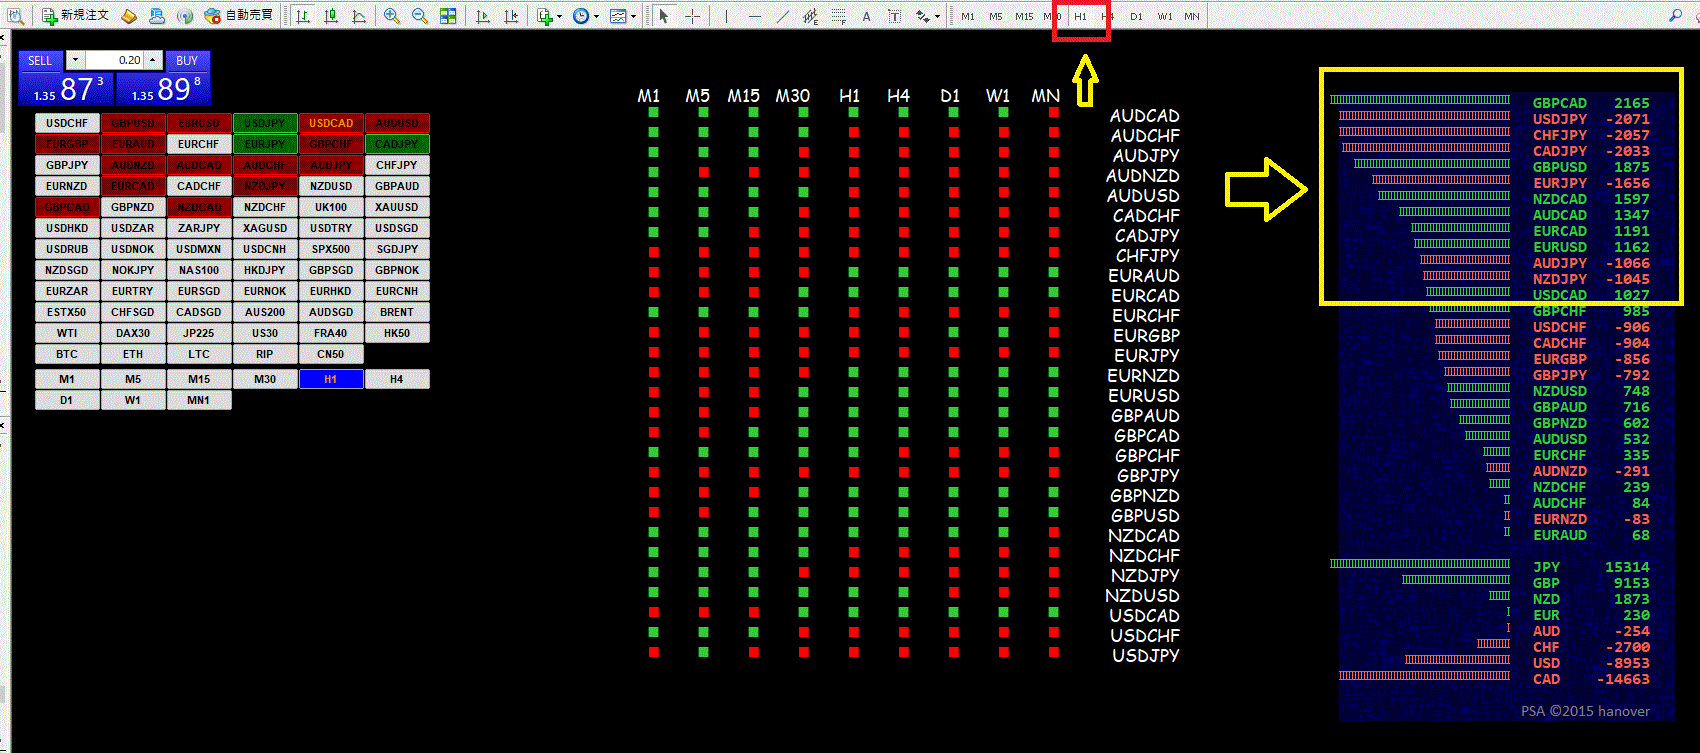Image resolution: width=1700 pixels, height=753 pixels.
Task: Open the indicators list dropdown
Action: pyautogui.click(x=549, y=16)
